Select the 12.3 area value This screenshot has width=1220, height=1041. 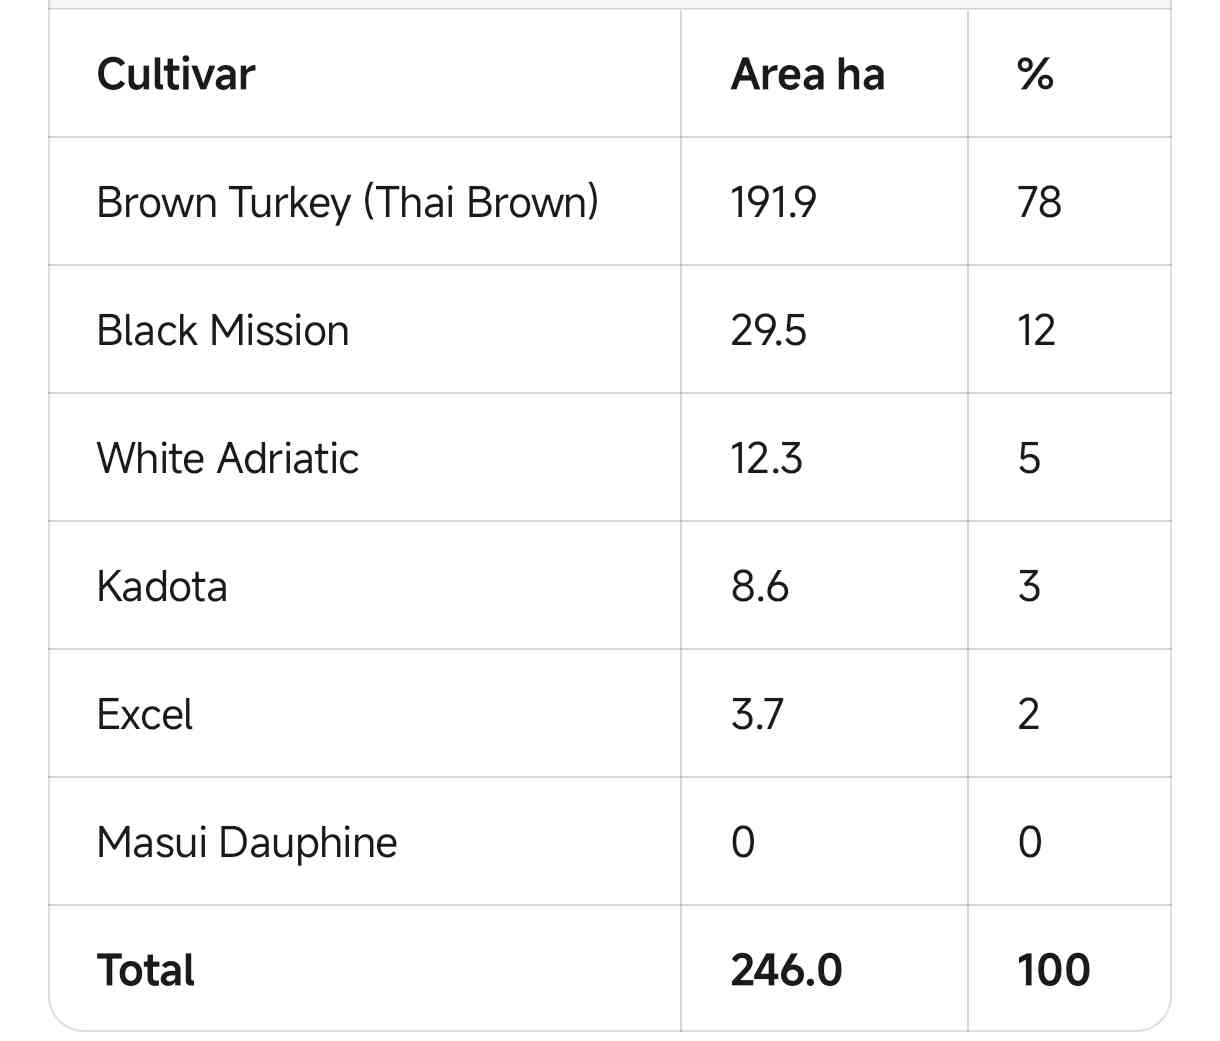point(766,458)
